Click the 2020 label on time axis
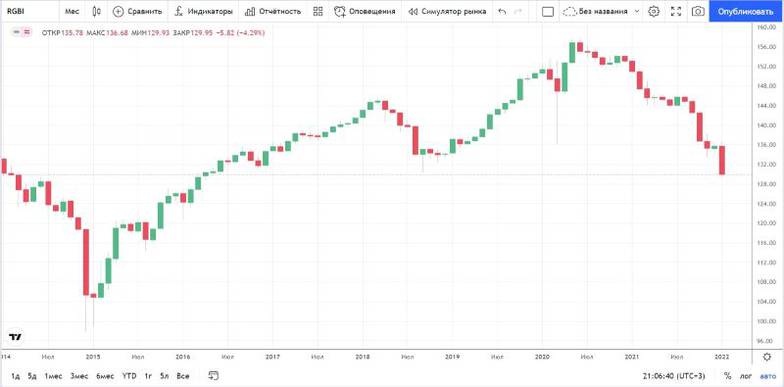Screen dimensions: 784x387 [x=542, y=357]
